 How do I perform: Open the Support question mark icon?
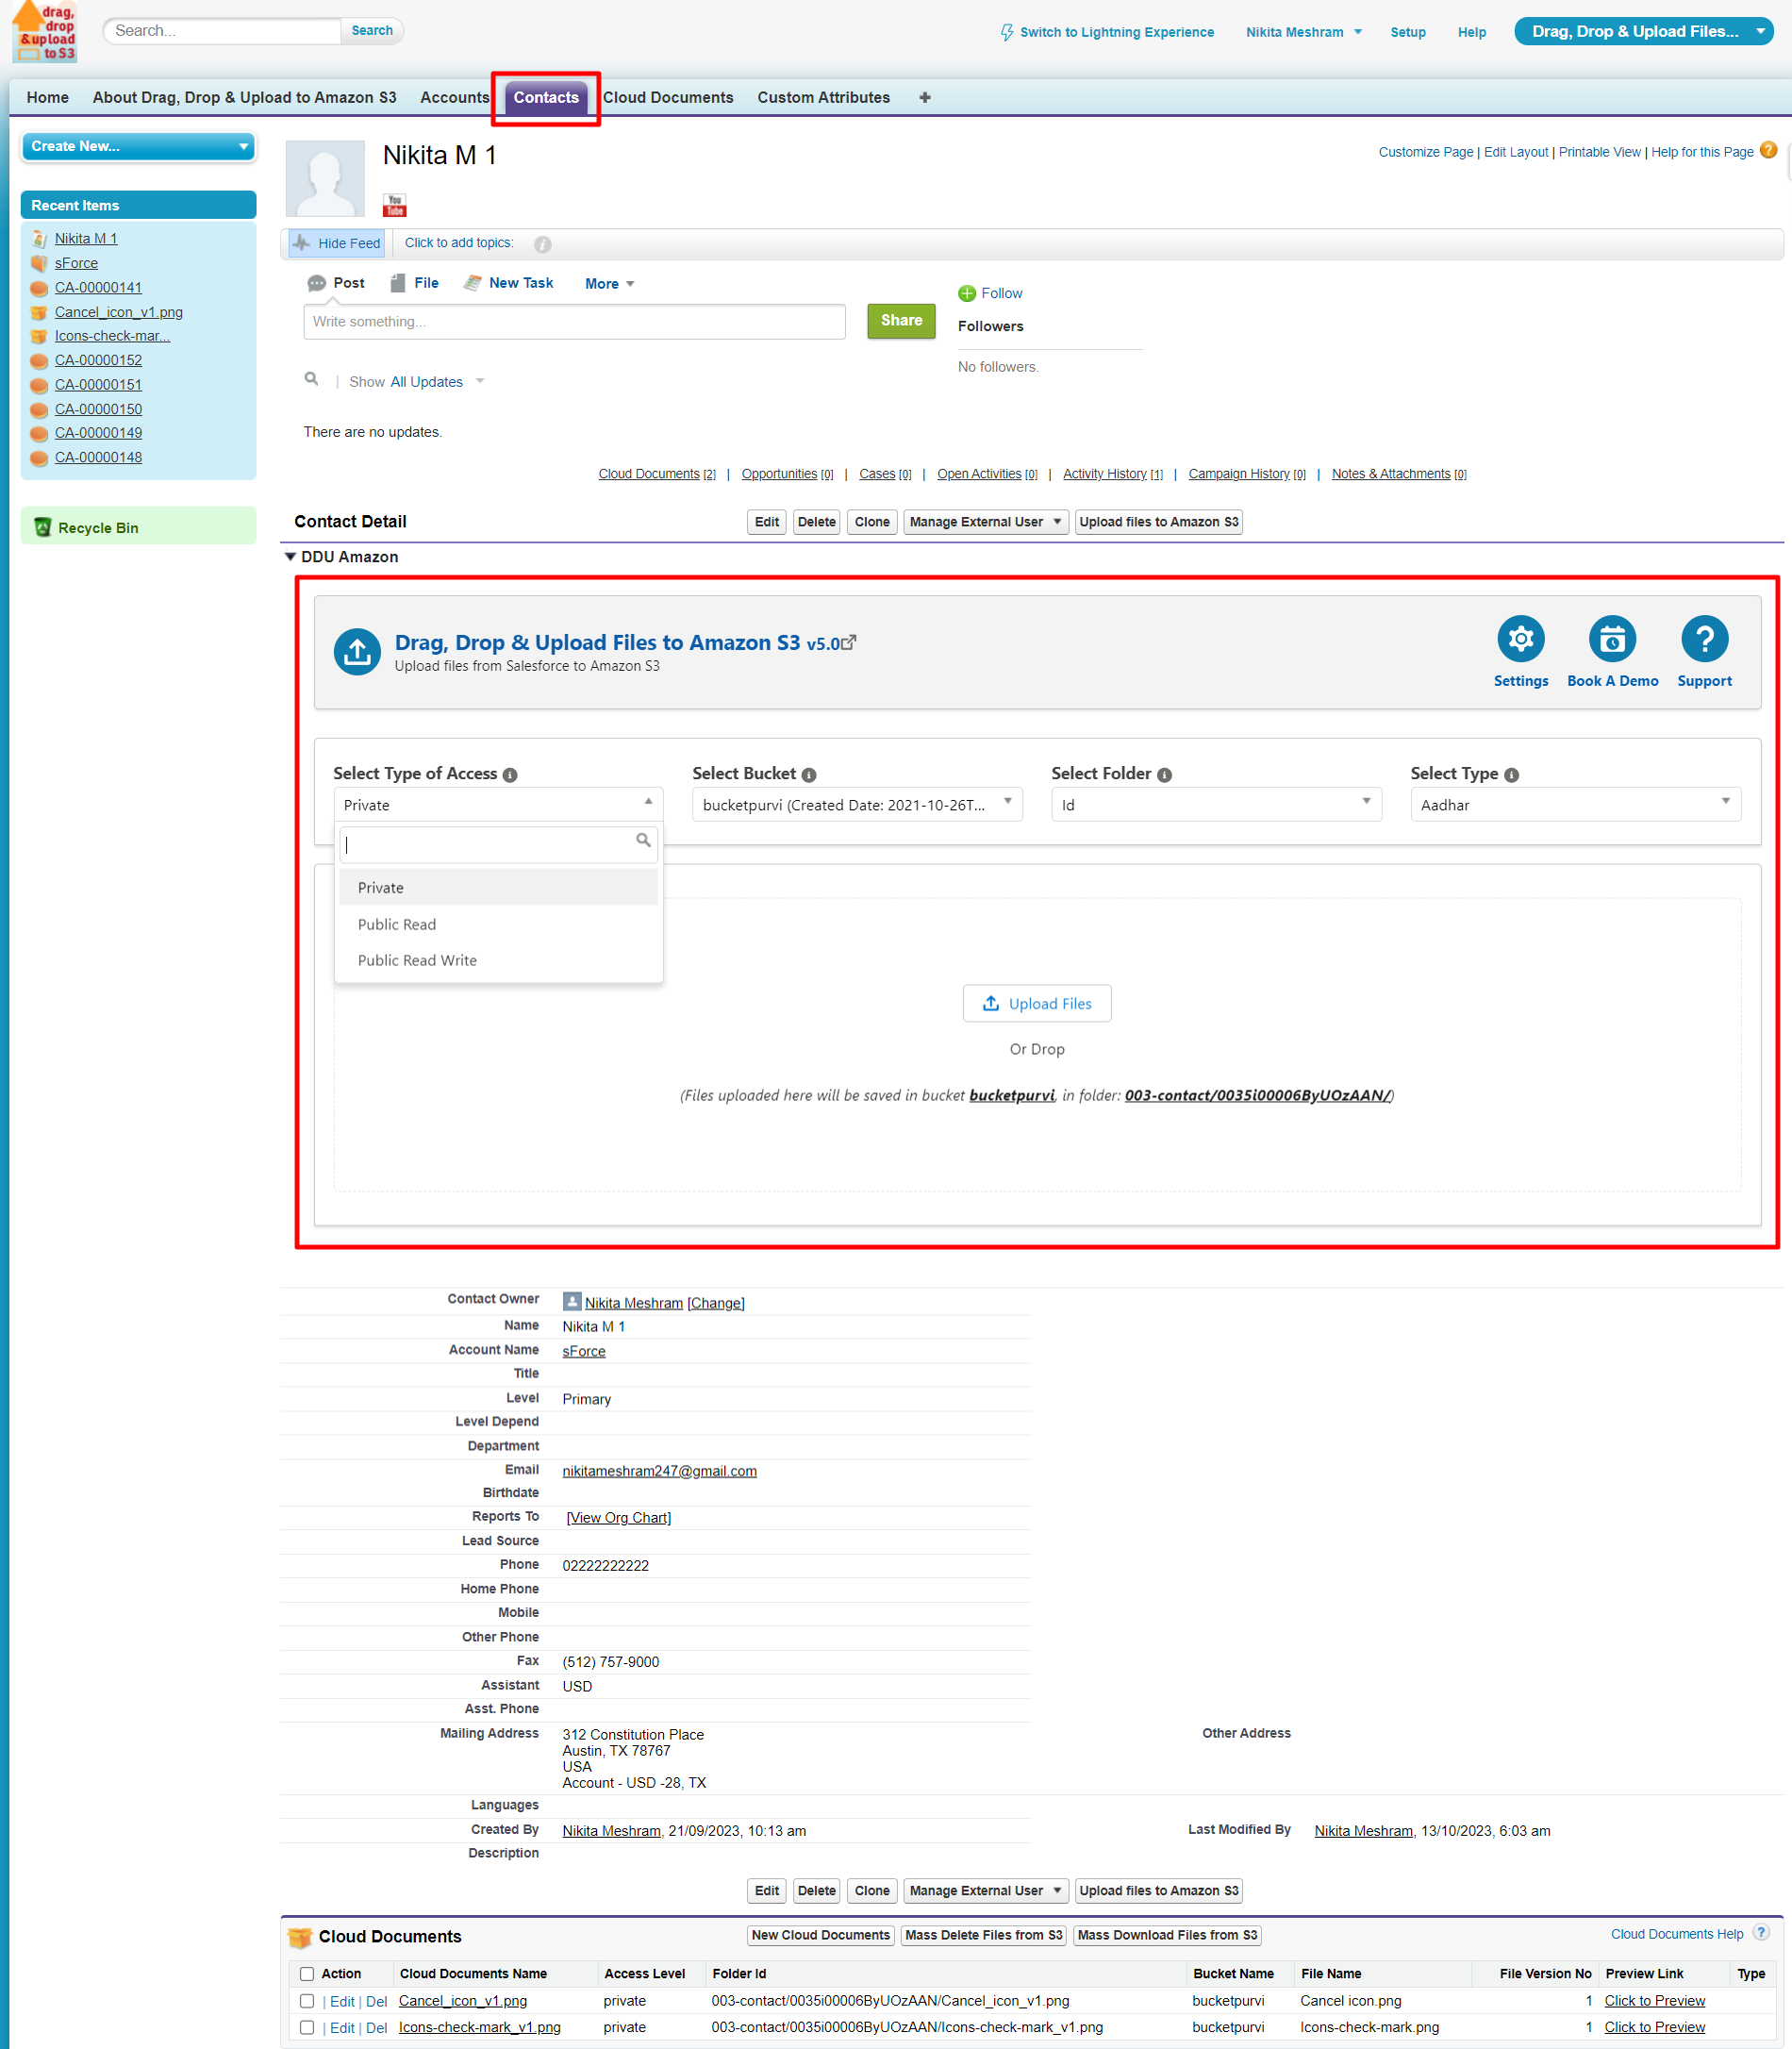[1704, 639]
